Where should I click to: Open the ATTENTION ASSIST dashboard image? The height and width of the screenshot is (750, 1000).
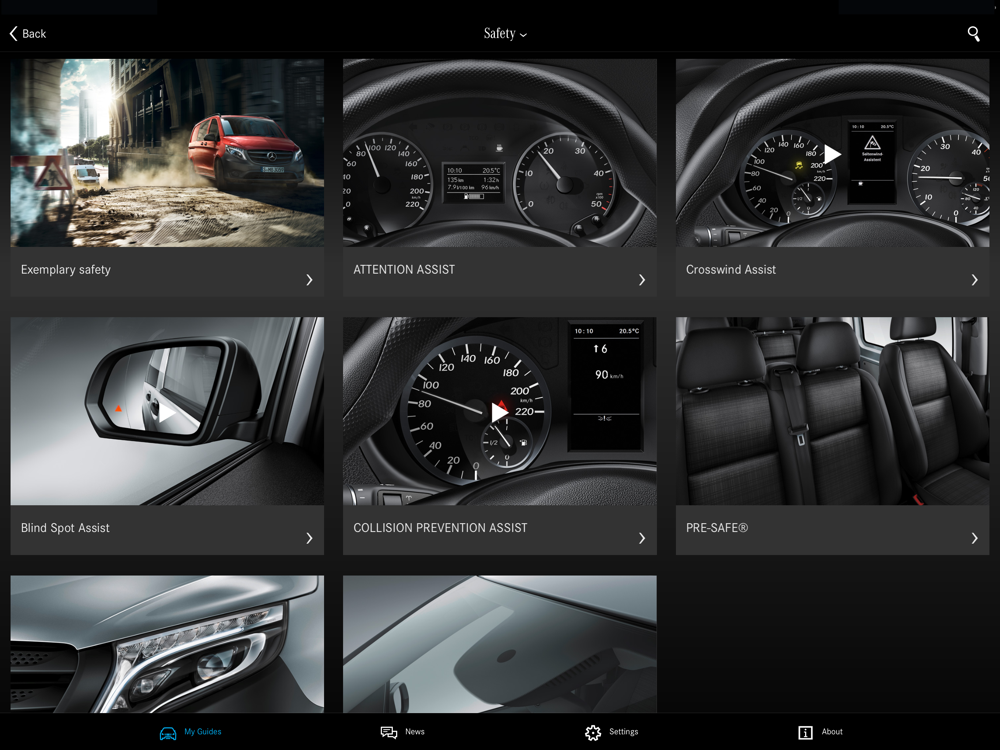point(500,153)
